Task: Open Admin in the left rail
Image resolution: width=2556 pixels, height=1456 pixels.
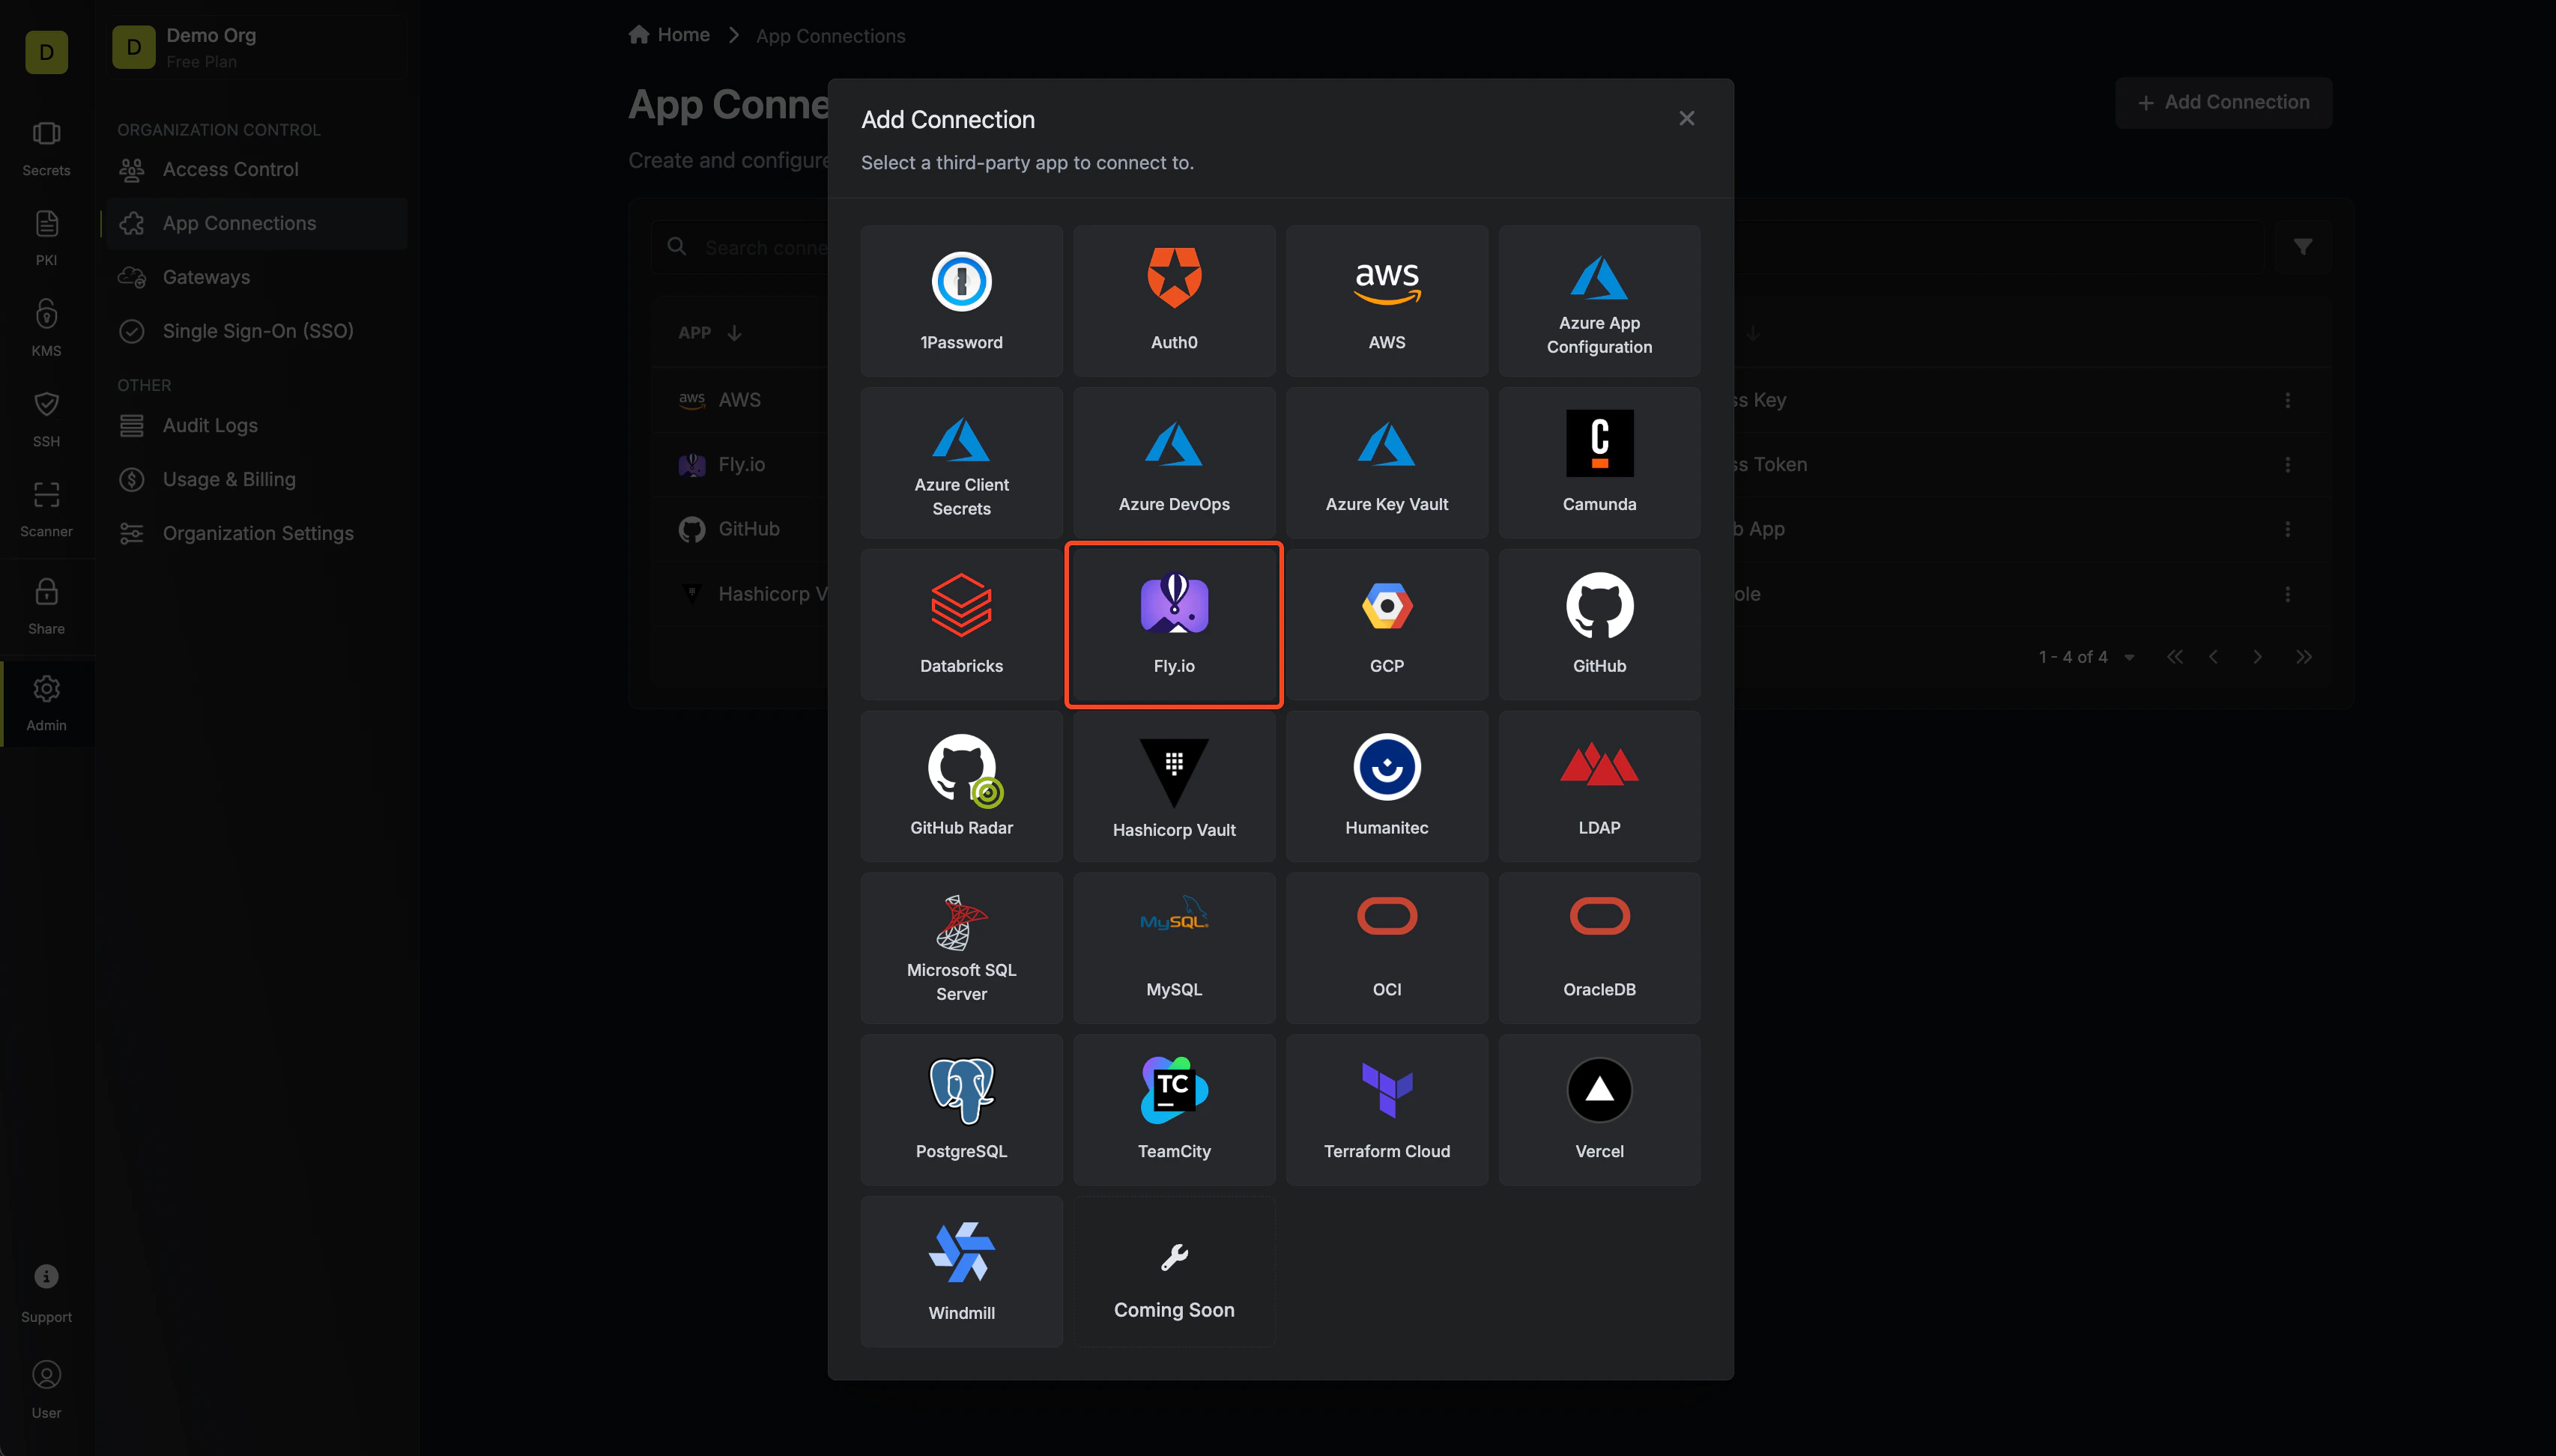Action: (x=46, y=704)
